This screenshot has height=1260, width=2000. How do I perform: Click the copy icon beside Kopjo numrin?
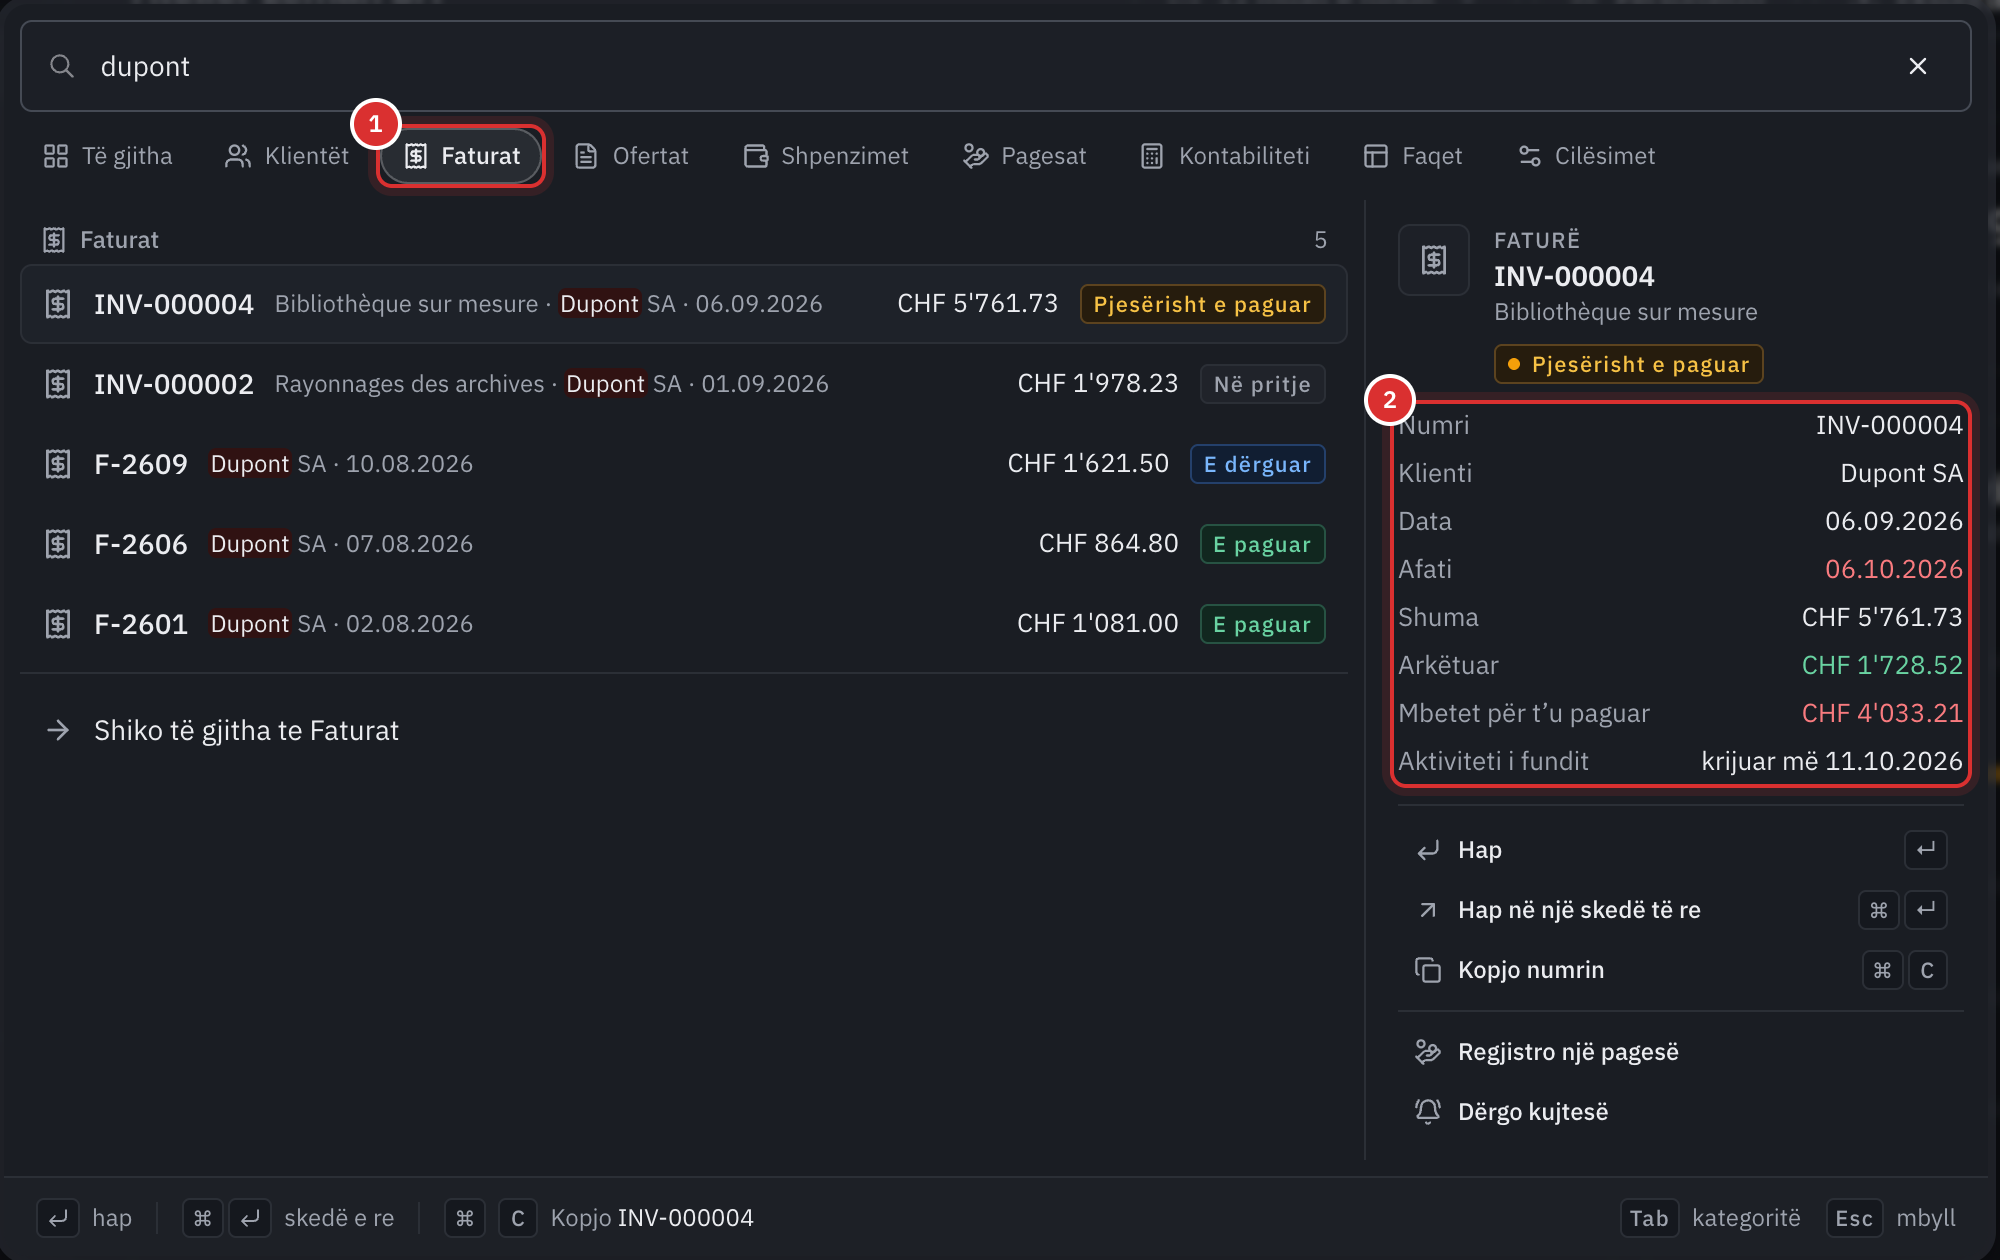tap(1428, 970)
